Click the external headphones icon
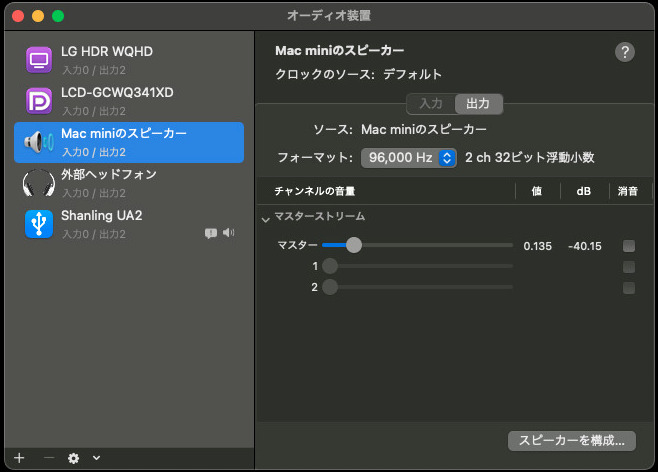The height and width of the screenshot is (472, 658). point(39,183)
